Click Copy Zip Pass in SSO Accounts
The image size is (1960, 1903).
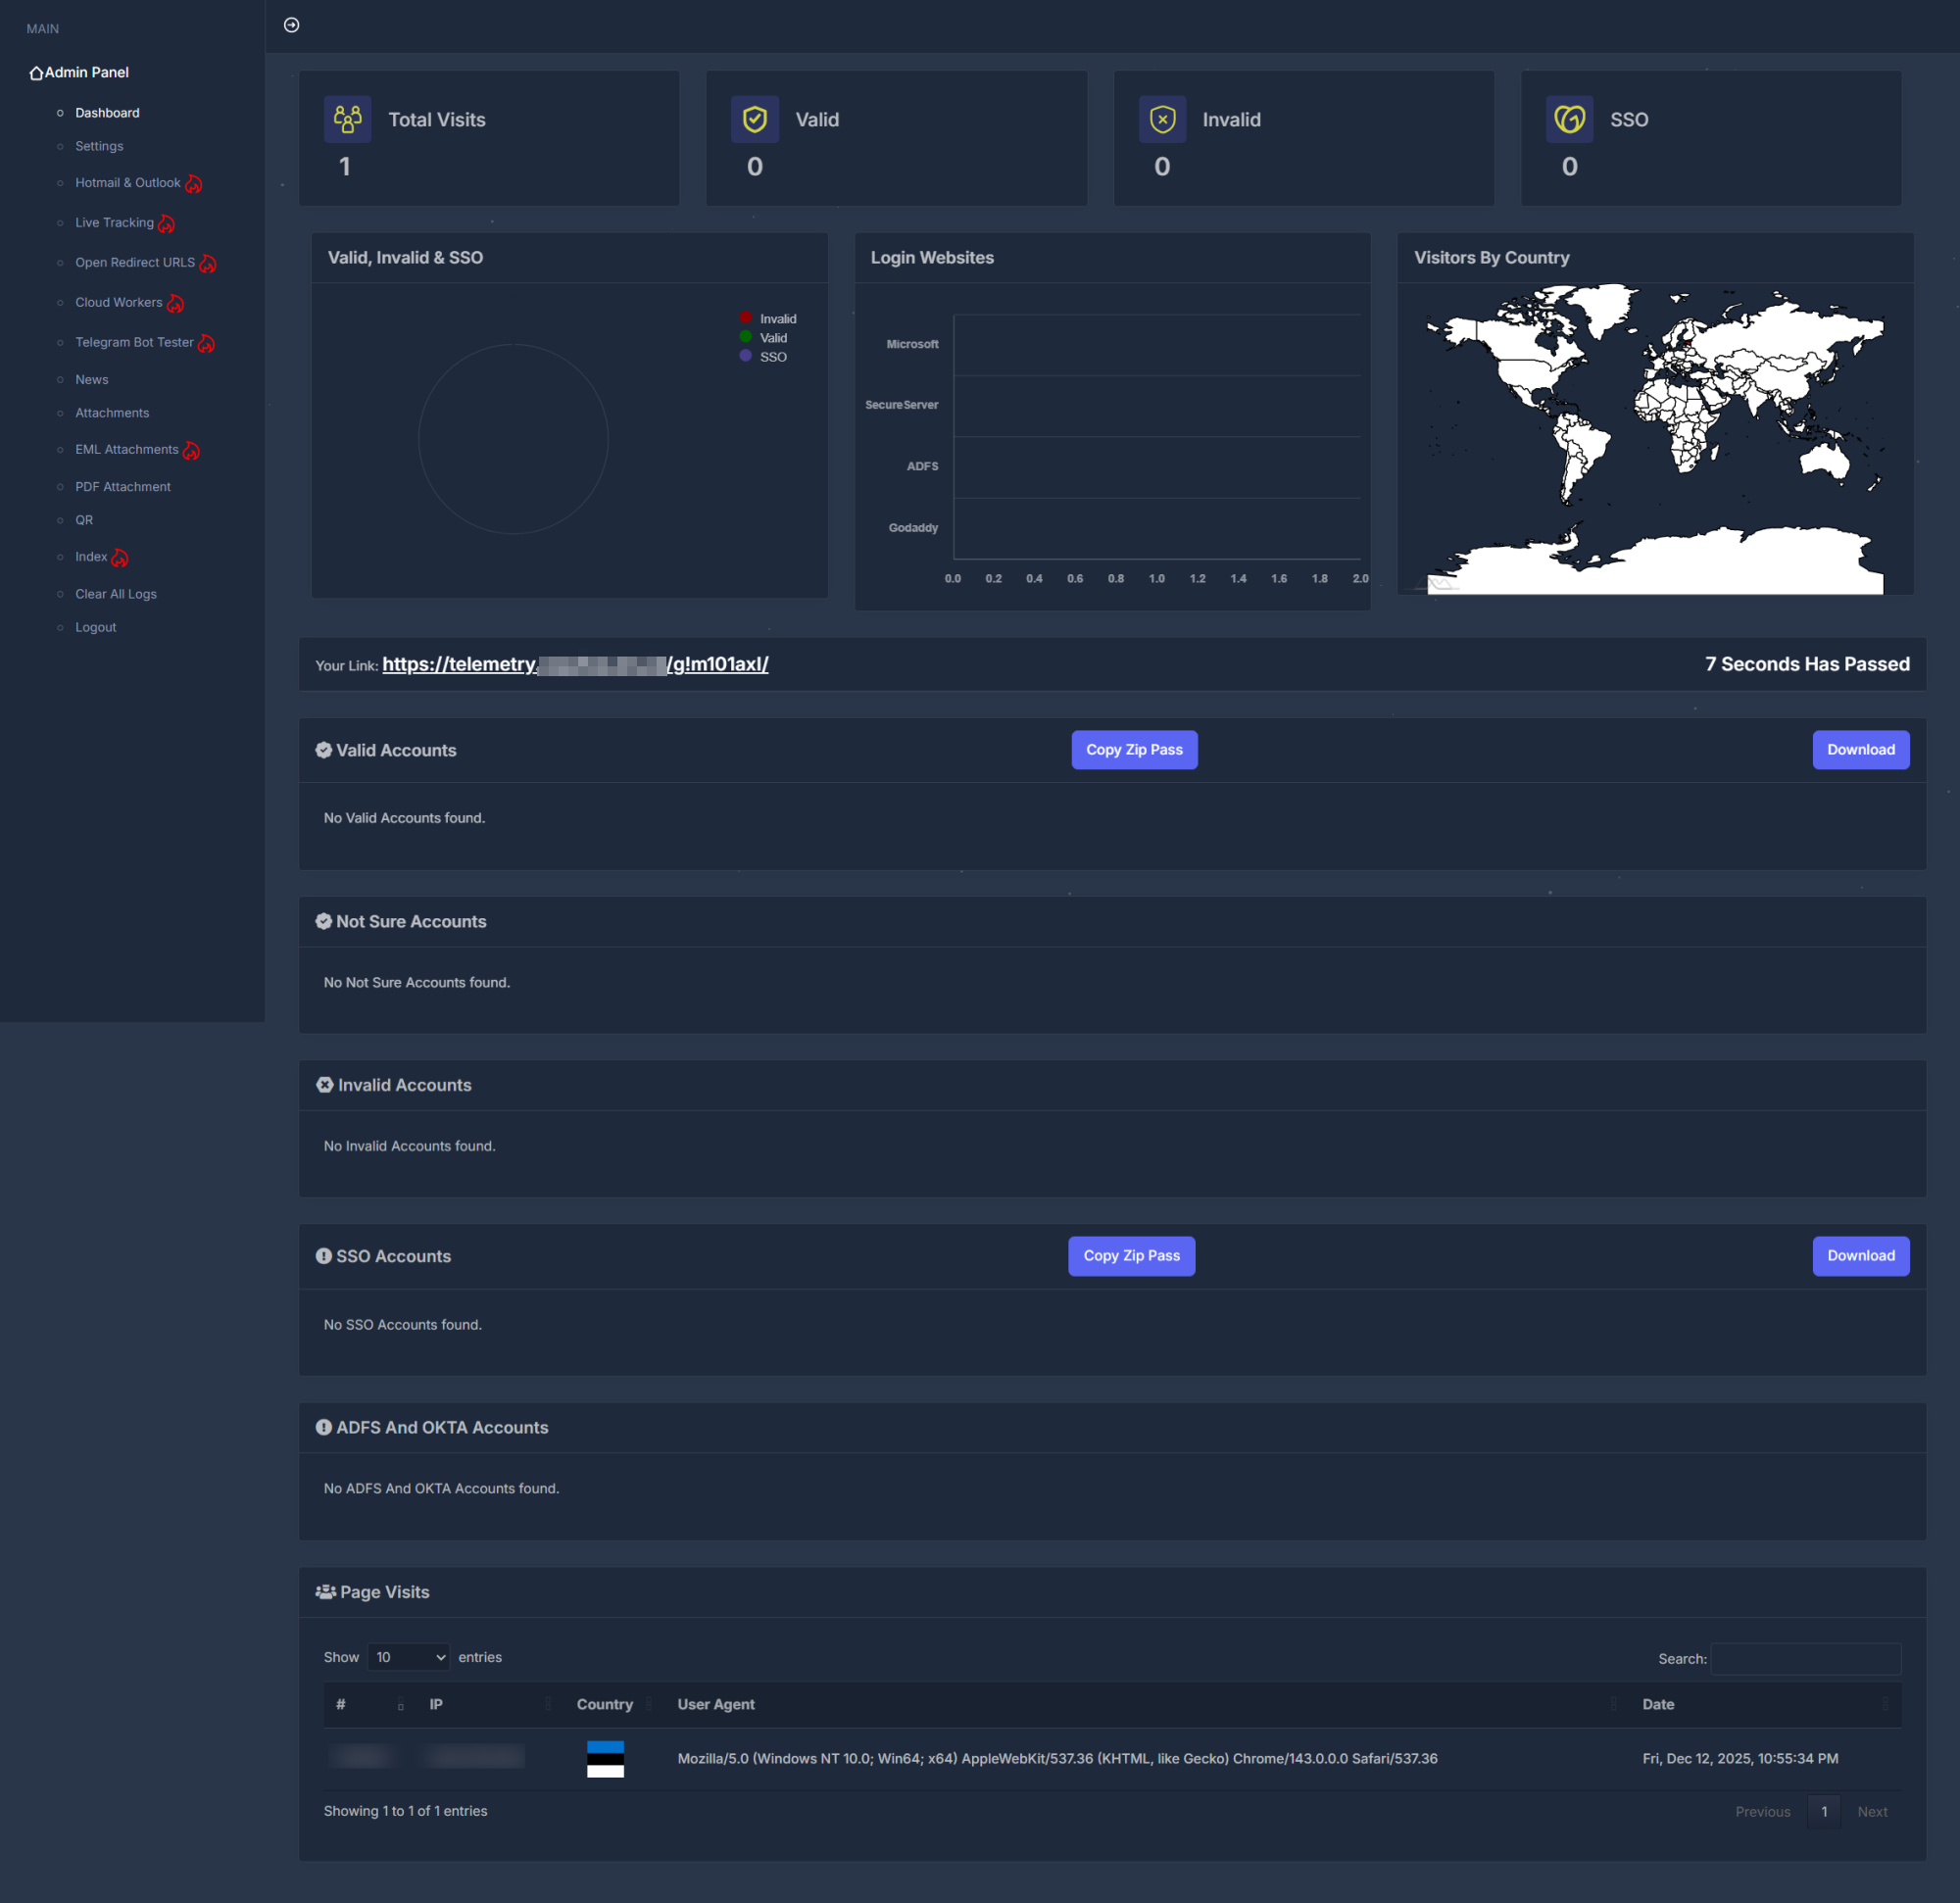tap(1131, 1255)
